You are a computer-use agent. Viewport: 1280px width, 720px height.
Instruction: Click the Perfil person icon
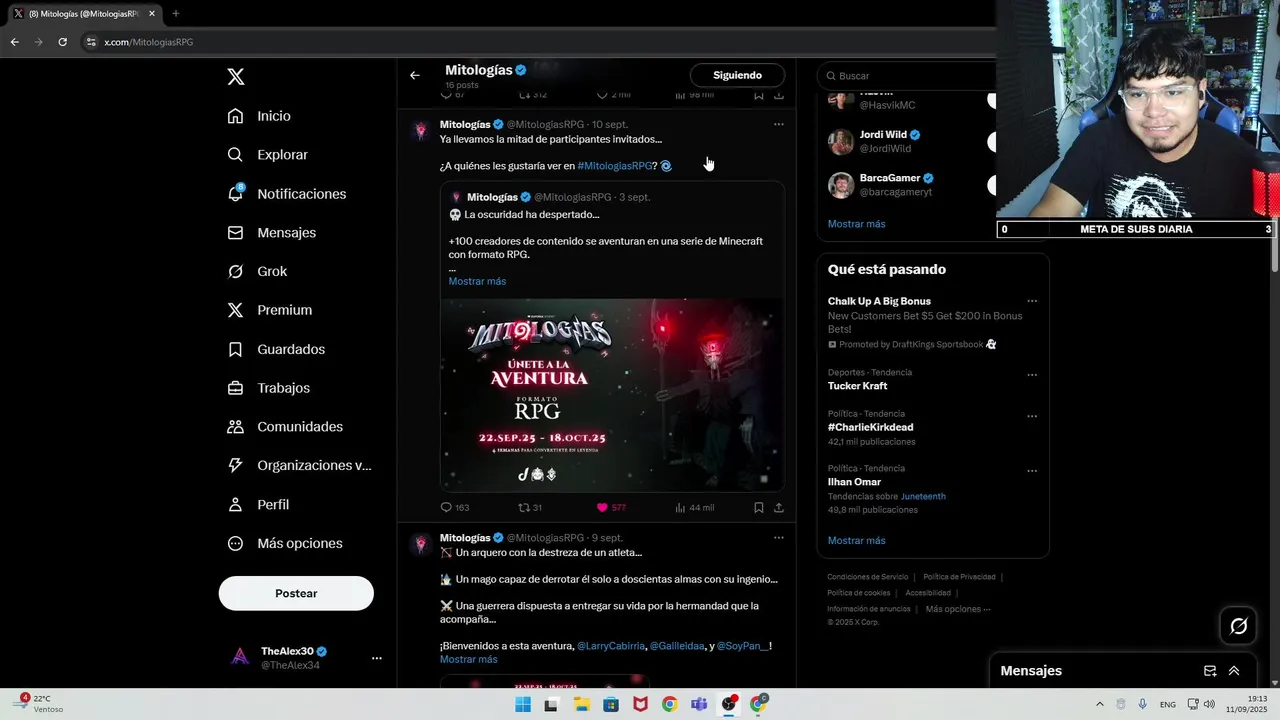click(x=235, y=504)
